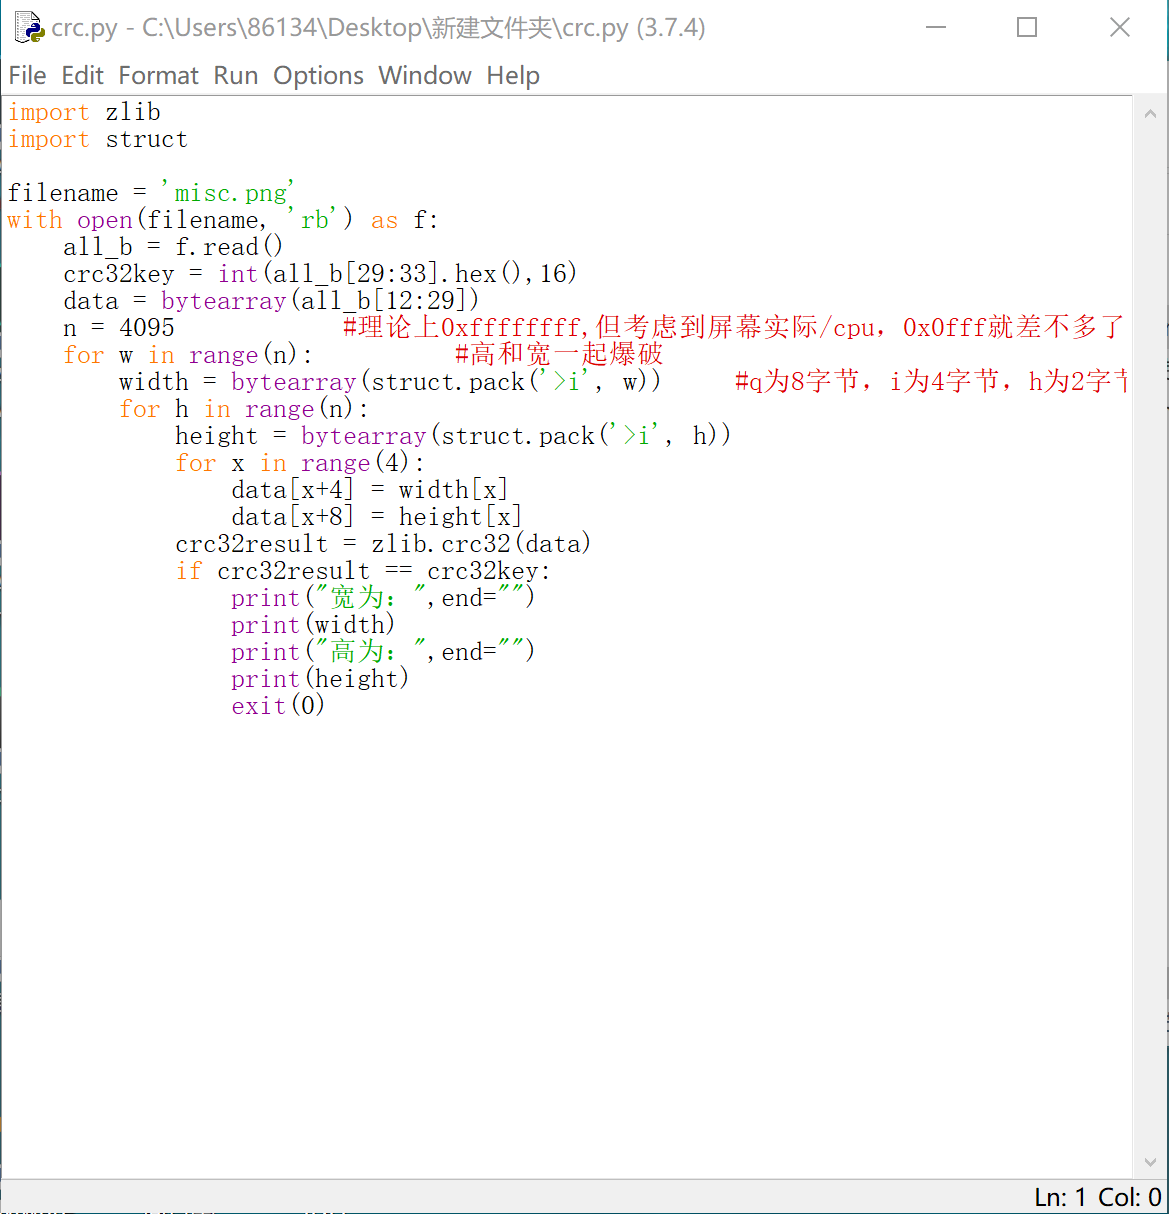Open the Window menu

pos(425,75)
